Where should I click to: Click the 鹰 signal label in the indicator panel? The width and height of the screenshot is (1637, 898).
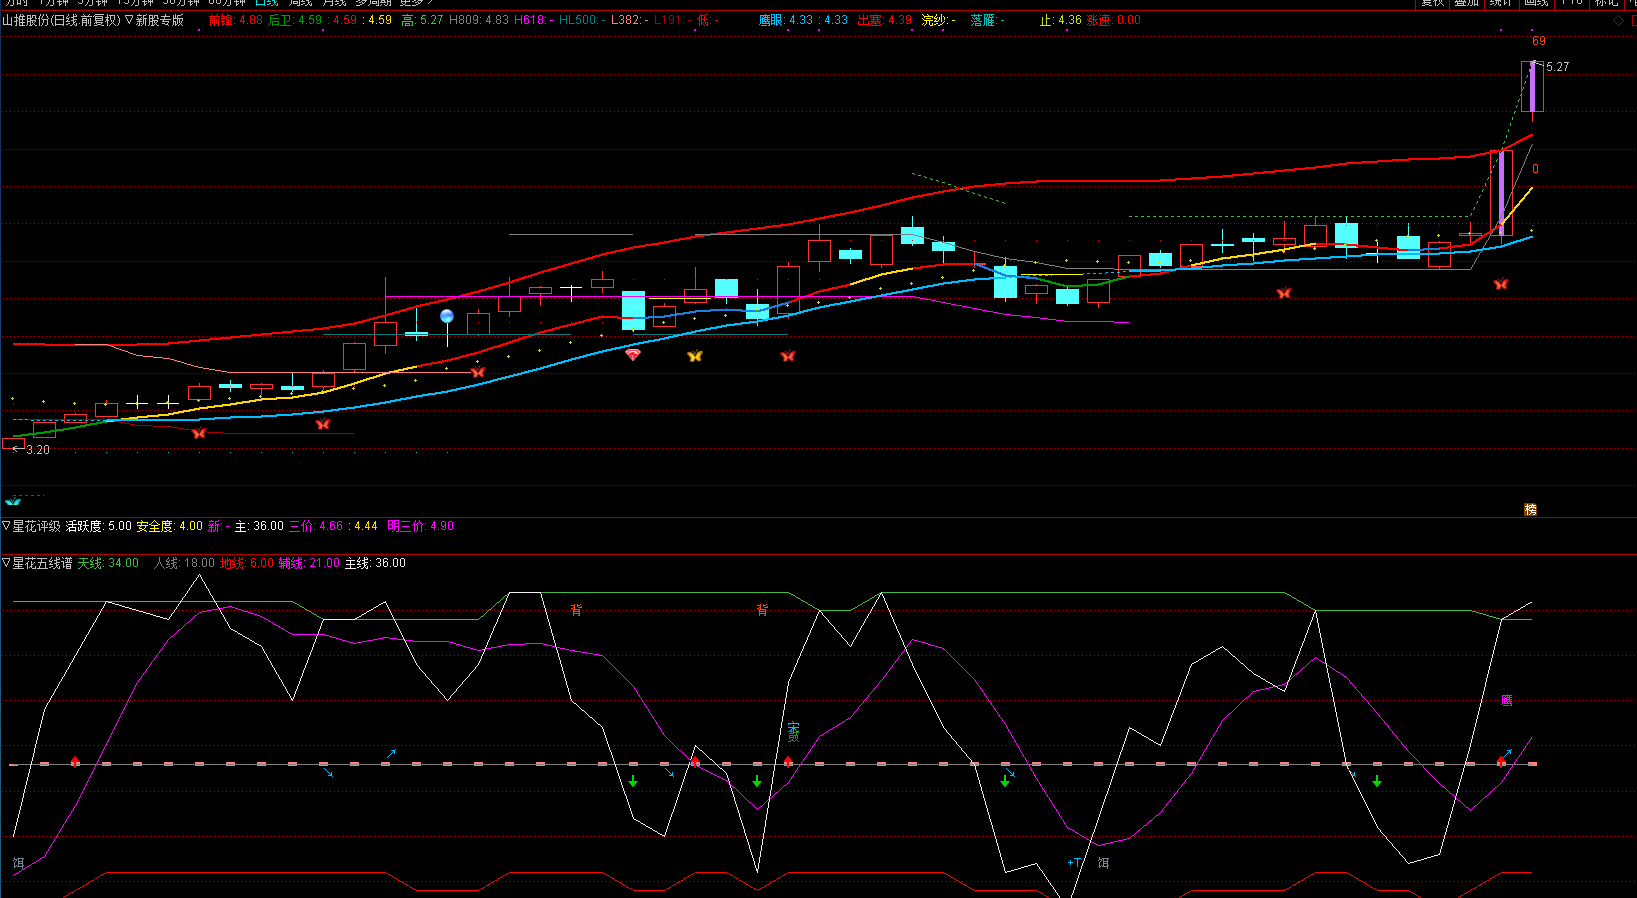coord(1507,700)
